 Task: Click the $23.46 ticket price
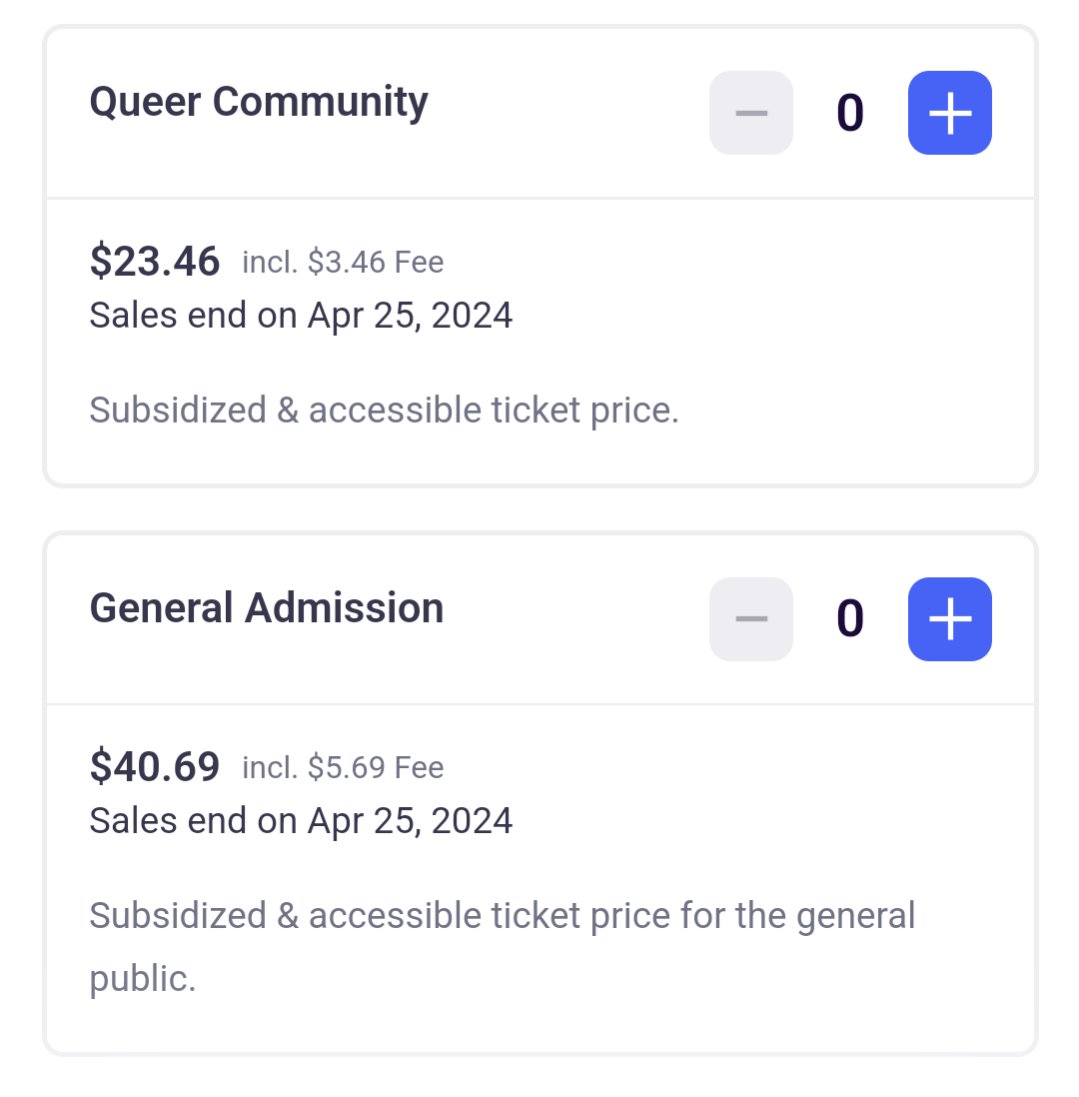(154, 261)
